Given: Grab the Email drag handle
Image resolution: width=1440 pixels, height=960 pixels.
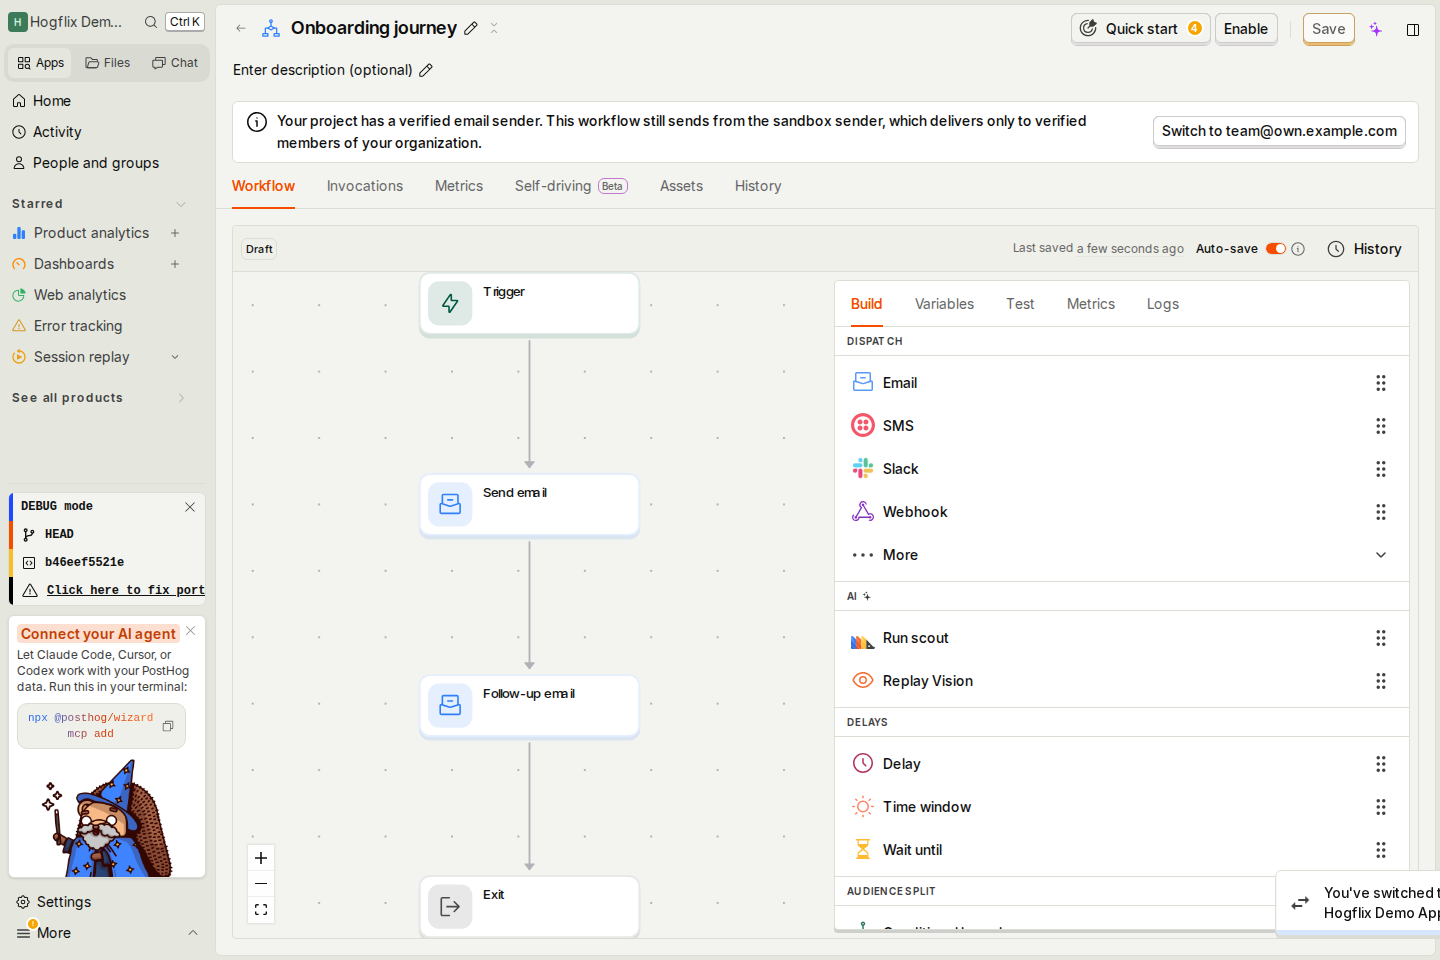Looking at the screenshot, I should coord(1381,383).
